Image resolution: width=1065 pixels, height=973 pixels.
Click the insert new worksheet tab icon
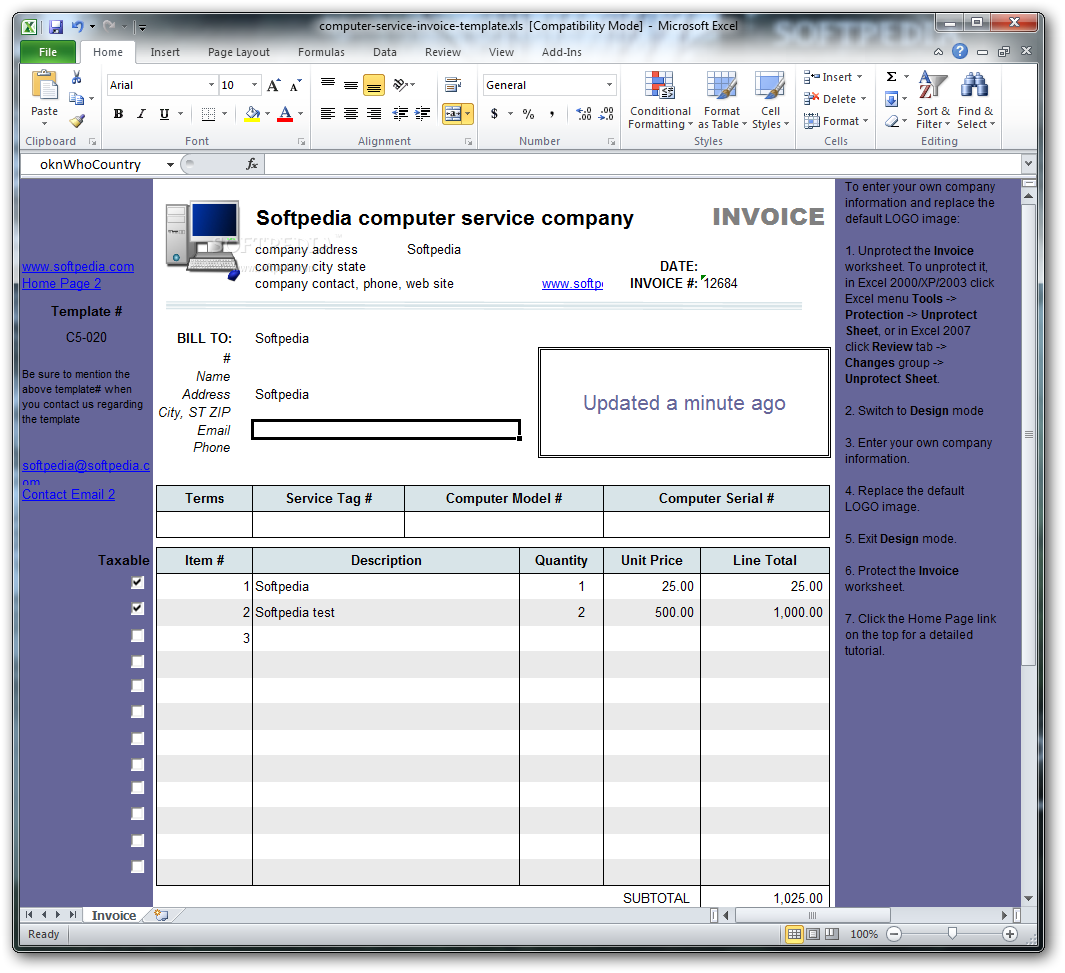coord(162,915)
